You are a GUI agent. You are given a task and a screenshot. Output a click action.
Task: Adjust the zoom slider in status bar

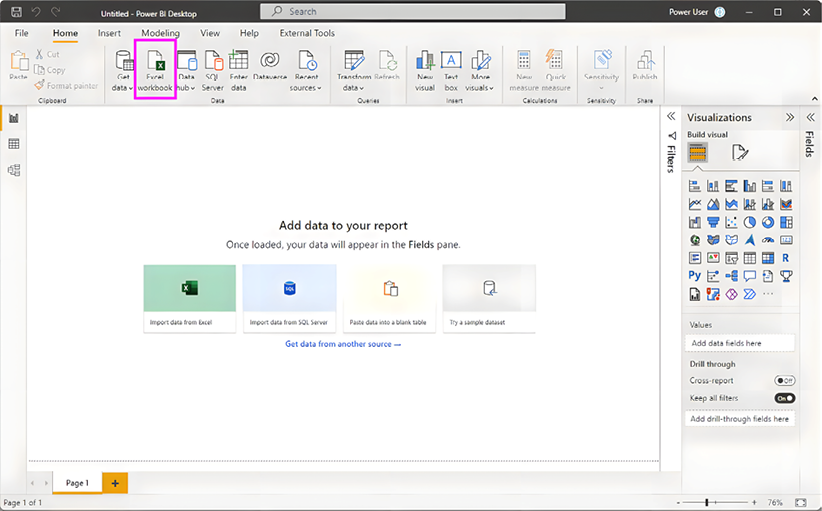[708, 502]
